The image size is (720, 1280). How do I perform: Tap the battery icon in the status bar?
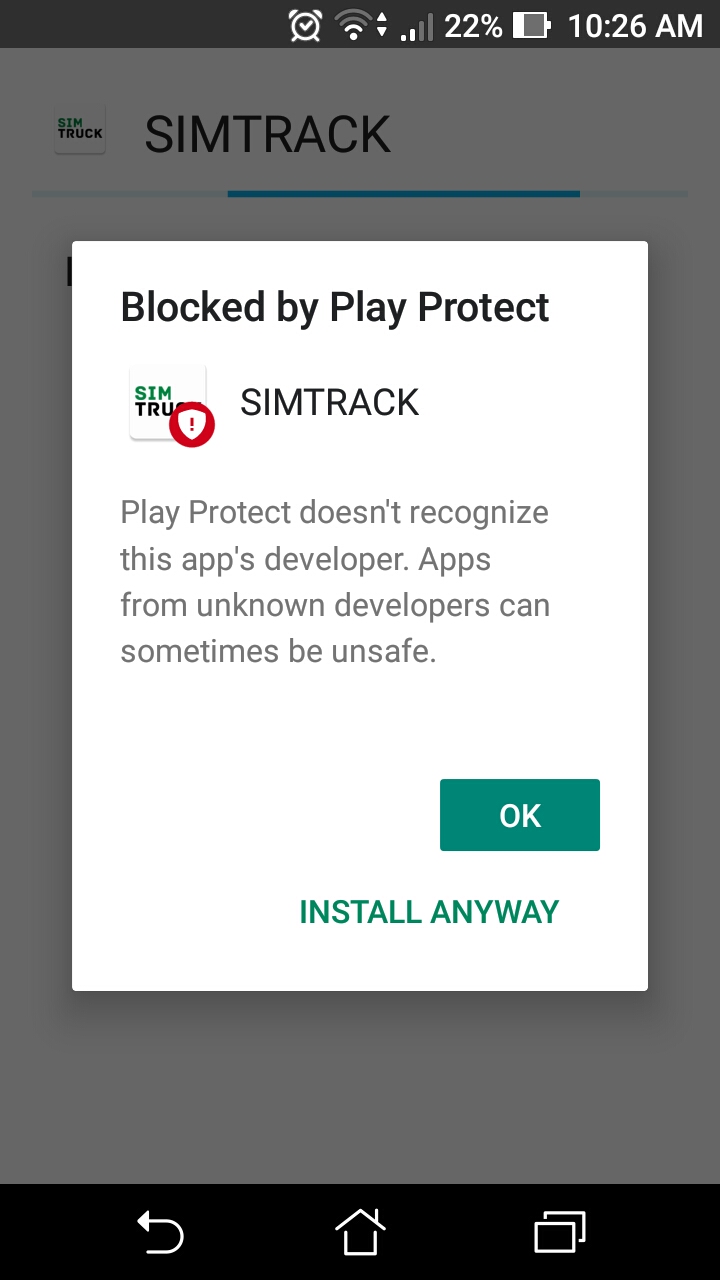[531, 25]
